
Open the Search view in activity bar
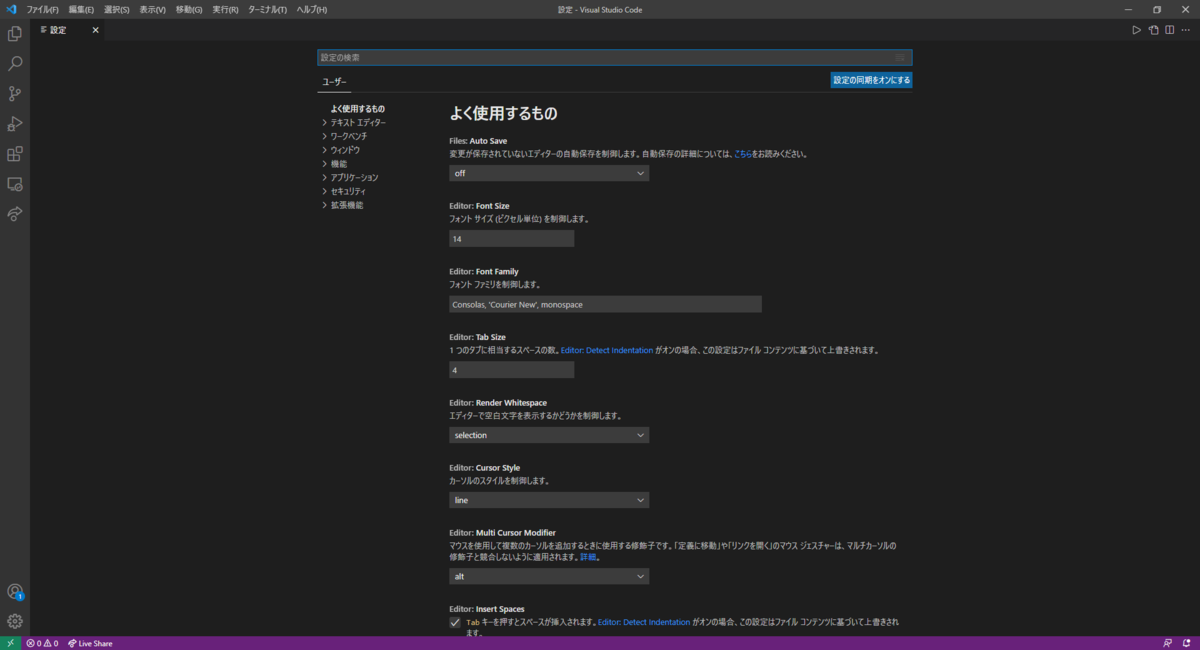15,64
